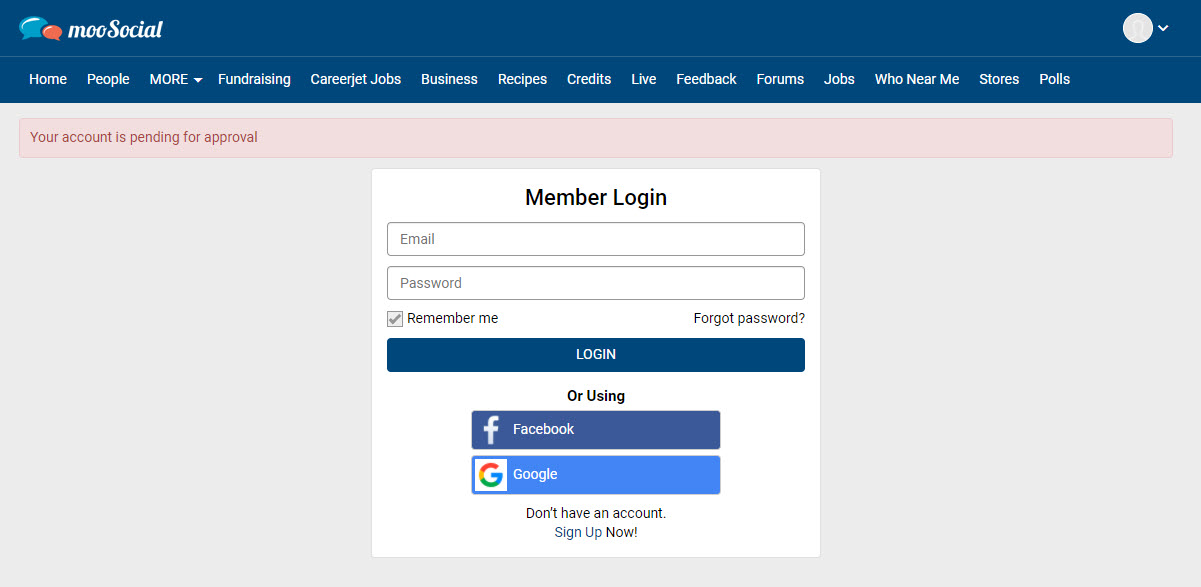Click the LOGIN button
This screenshot has height=587, width=1201.
click(596, 355)
